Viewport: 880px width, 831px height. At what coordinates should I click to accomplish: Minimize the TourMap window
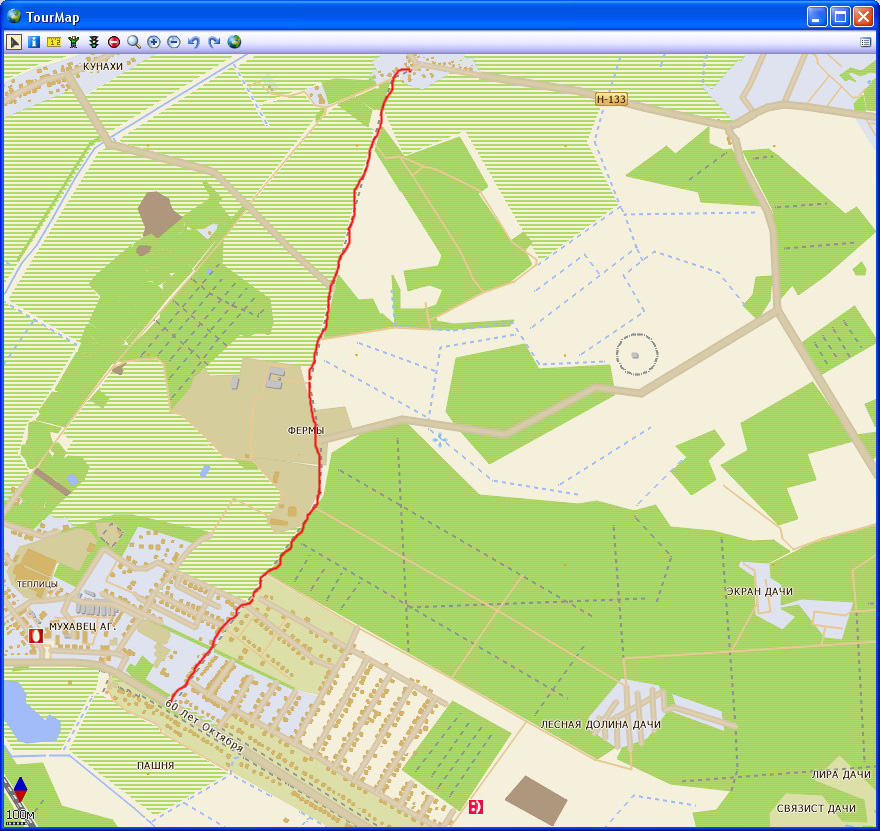coord(817,17)
